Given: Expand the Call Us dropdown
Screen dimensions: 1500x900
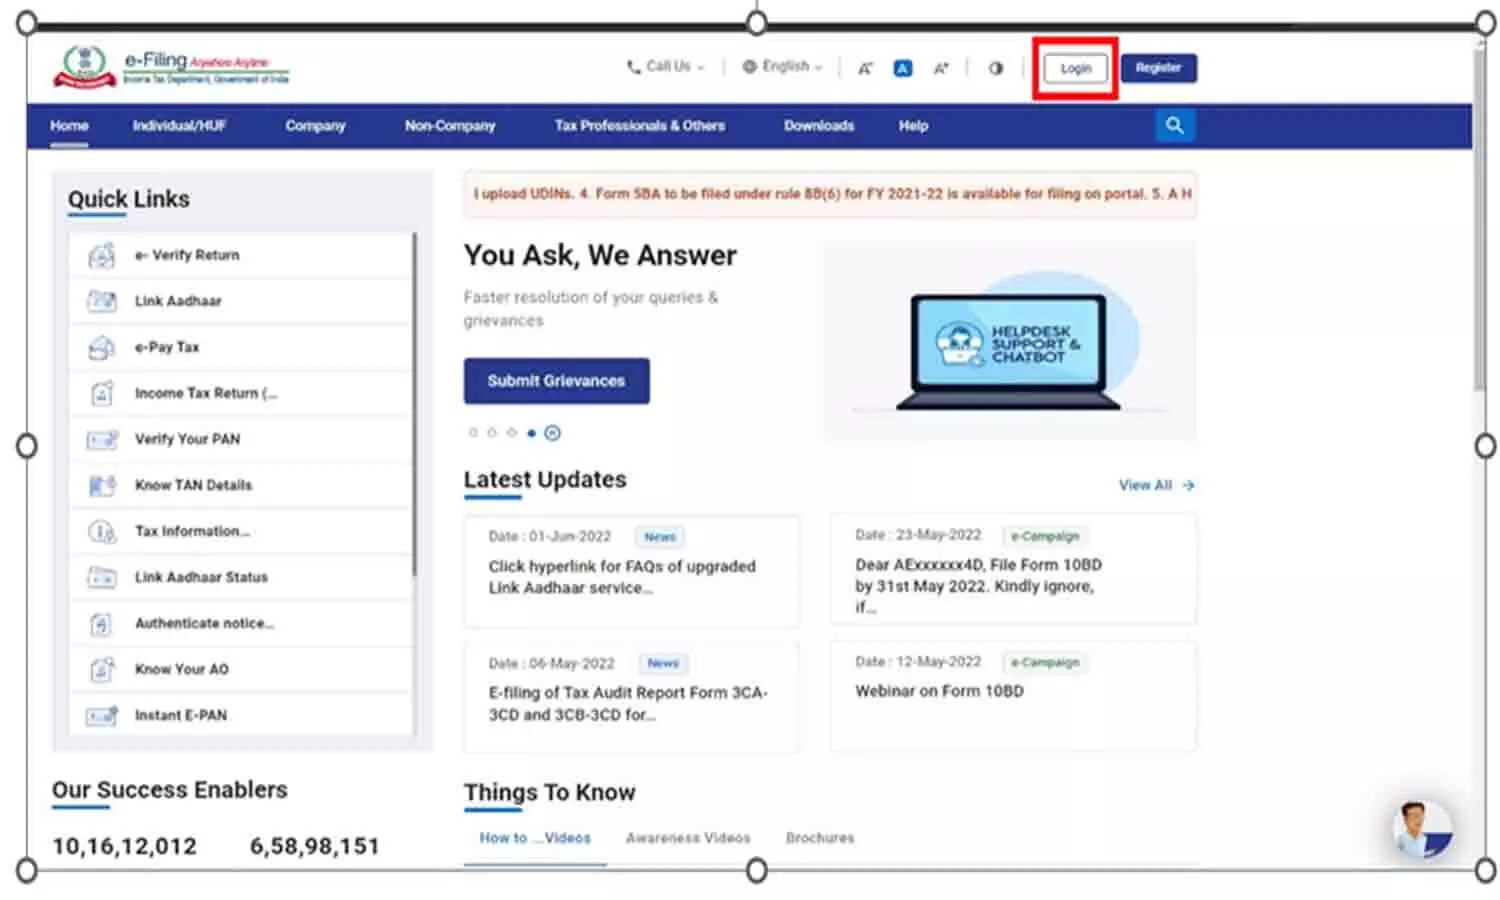Looking at the screenshot, I should 666,67.
